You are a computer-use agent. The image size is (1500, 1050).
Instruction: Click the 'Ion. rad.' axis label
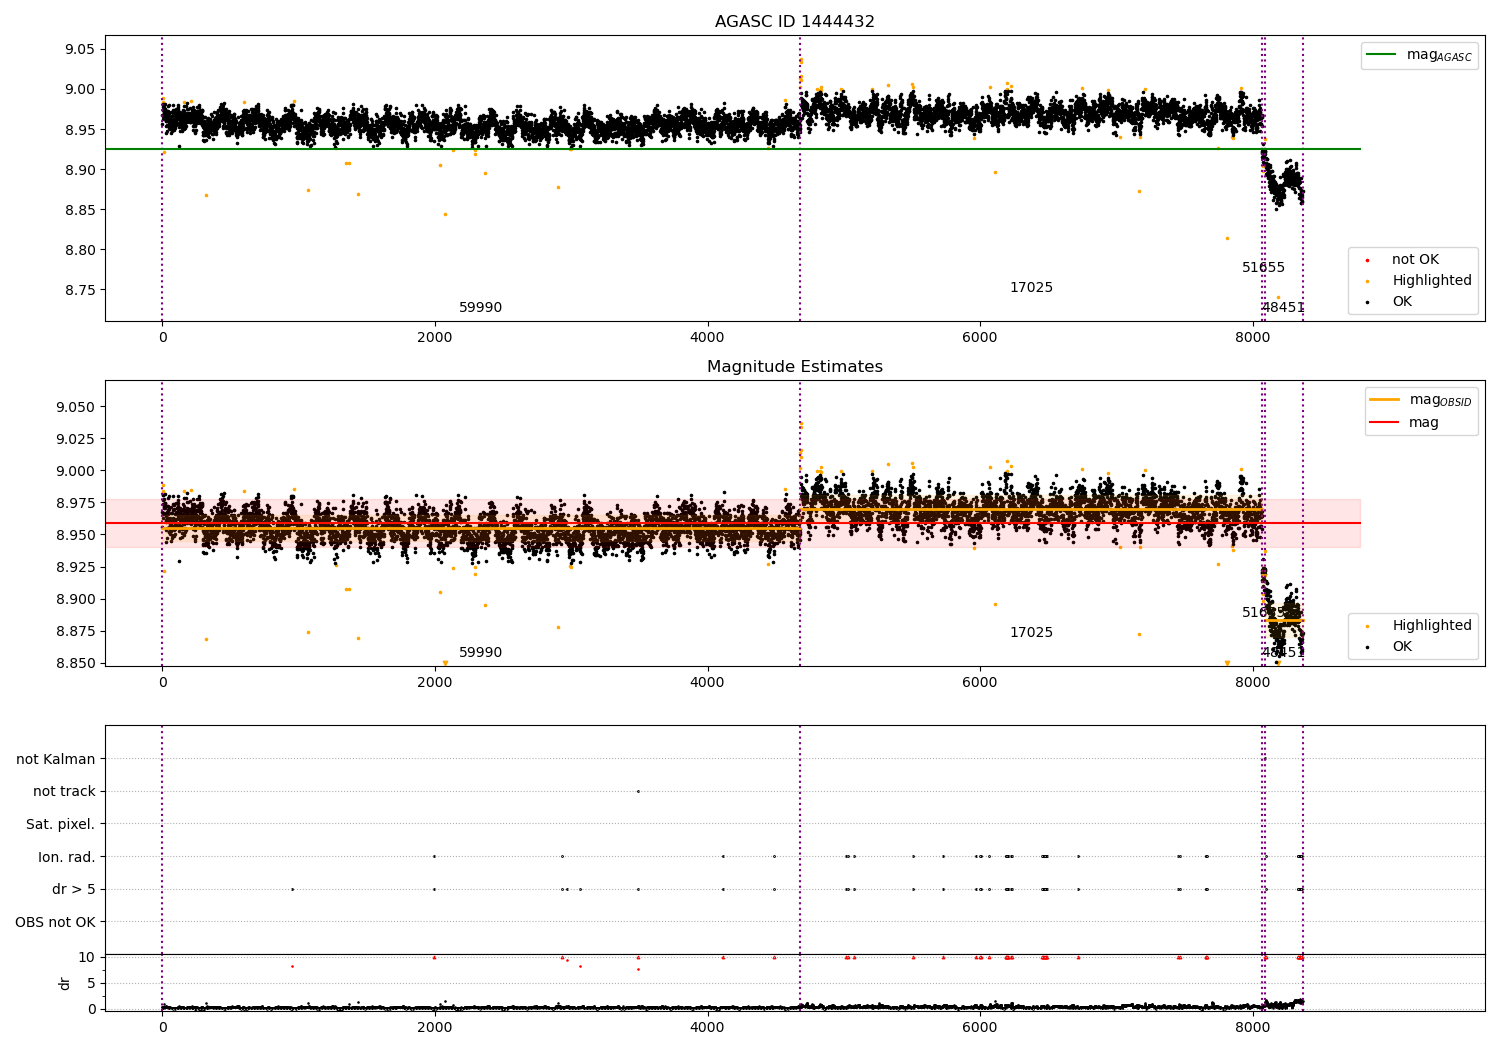coord(66,857)
